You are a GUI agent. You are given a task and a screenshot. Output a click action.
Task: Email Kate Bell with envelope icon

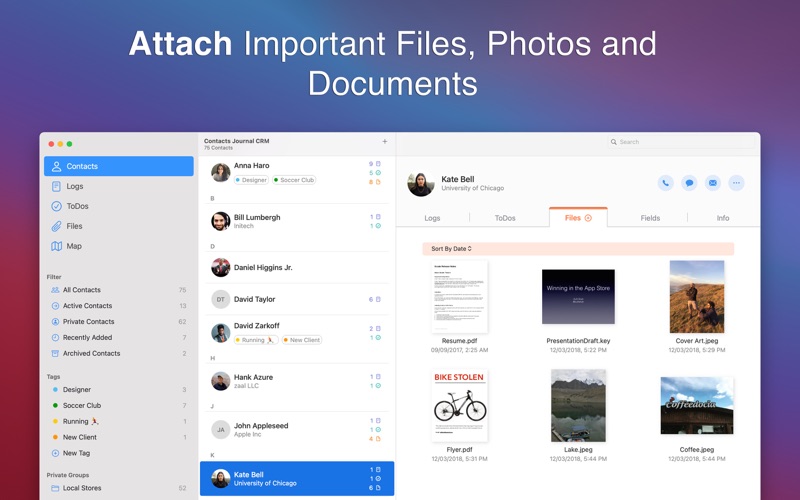pyautogui.click(x=713, y=183)
